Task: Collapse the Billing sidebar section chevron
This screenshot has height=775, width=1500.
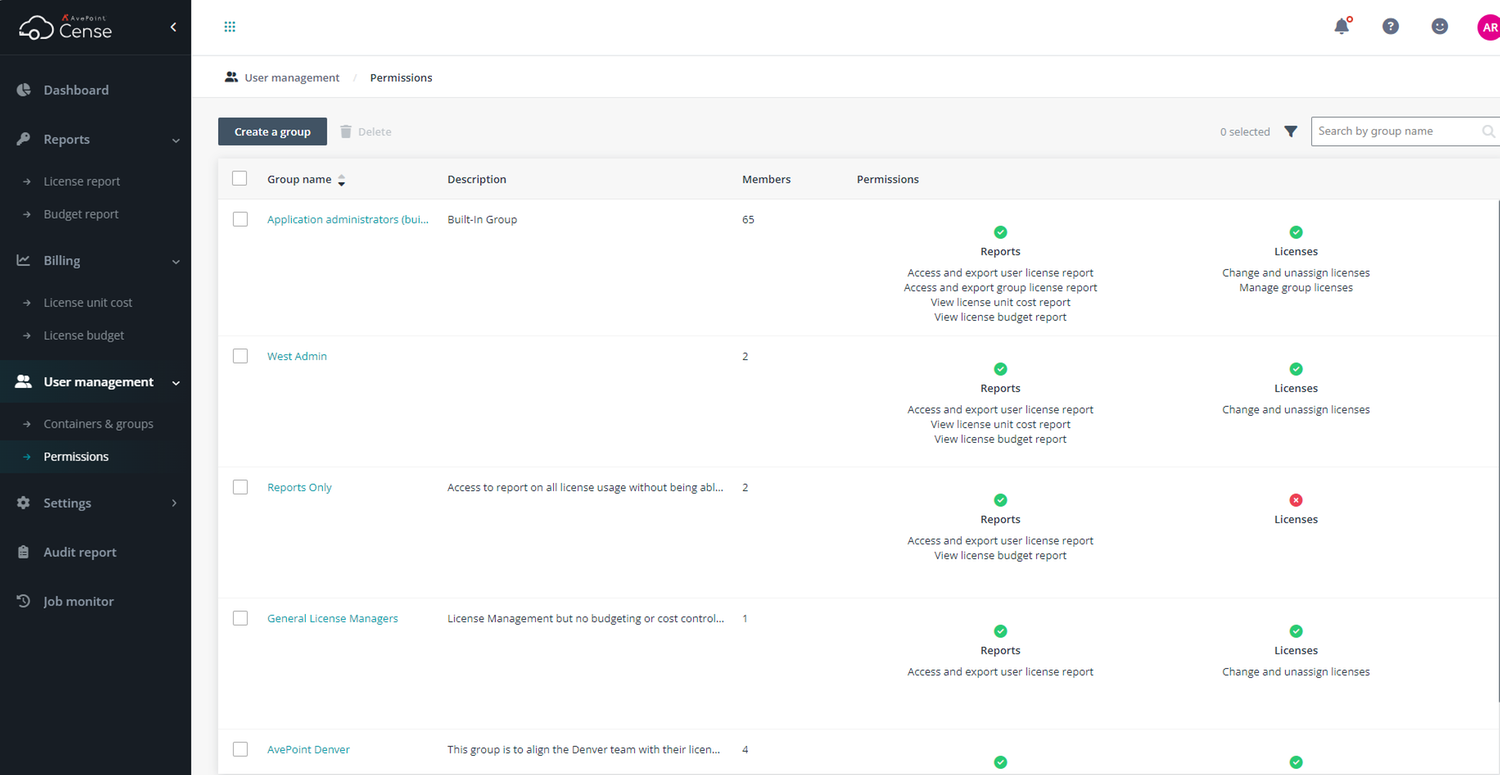Action: click(176, 261)
